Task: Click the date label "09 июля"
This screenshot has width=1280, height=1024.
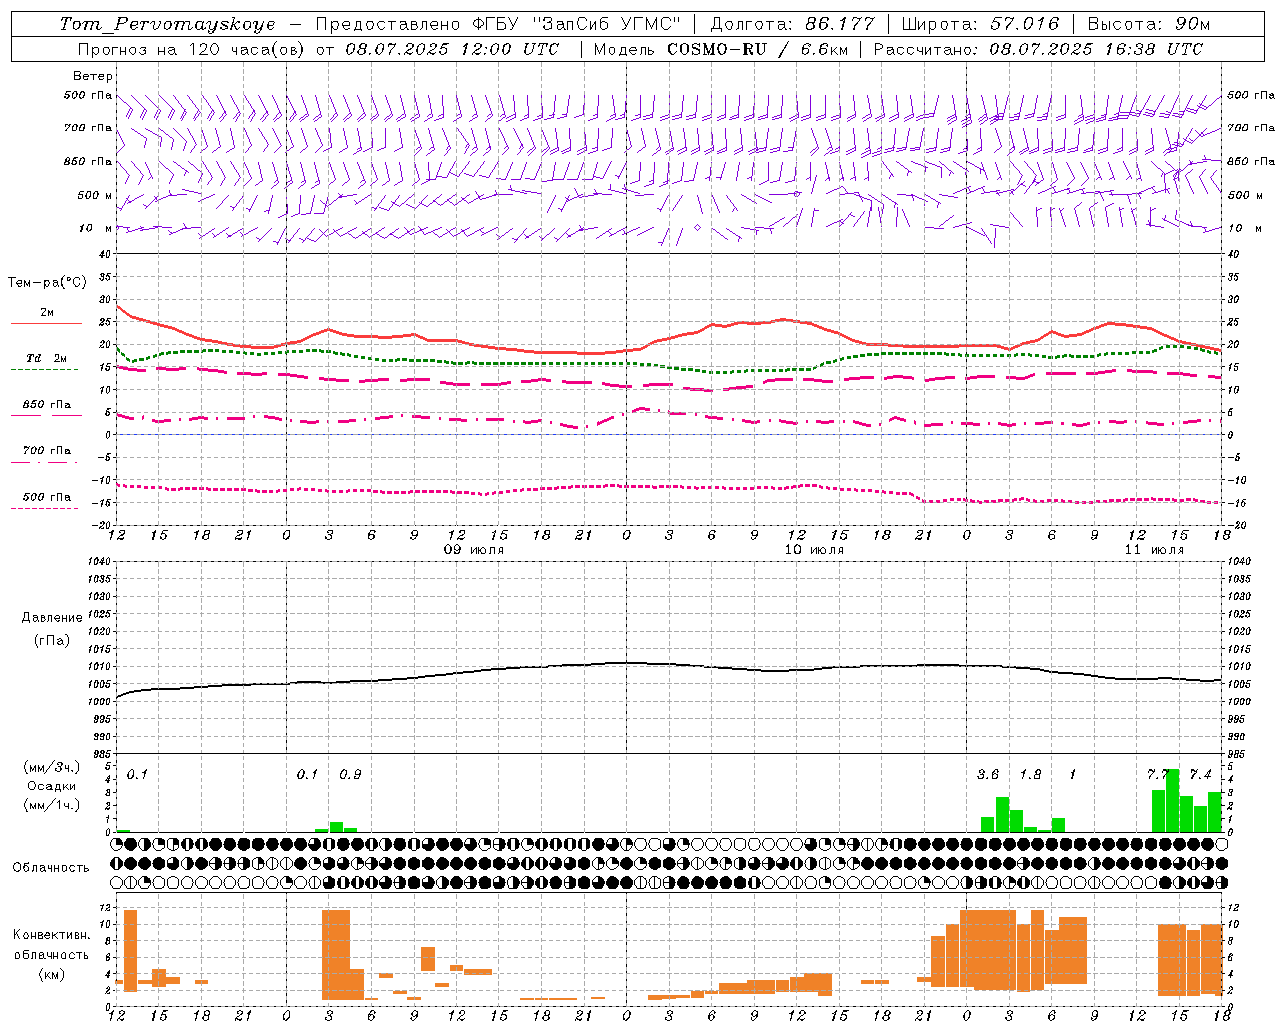Action: point(474,550)
